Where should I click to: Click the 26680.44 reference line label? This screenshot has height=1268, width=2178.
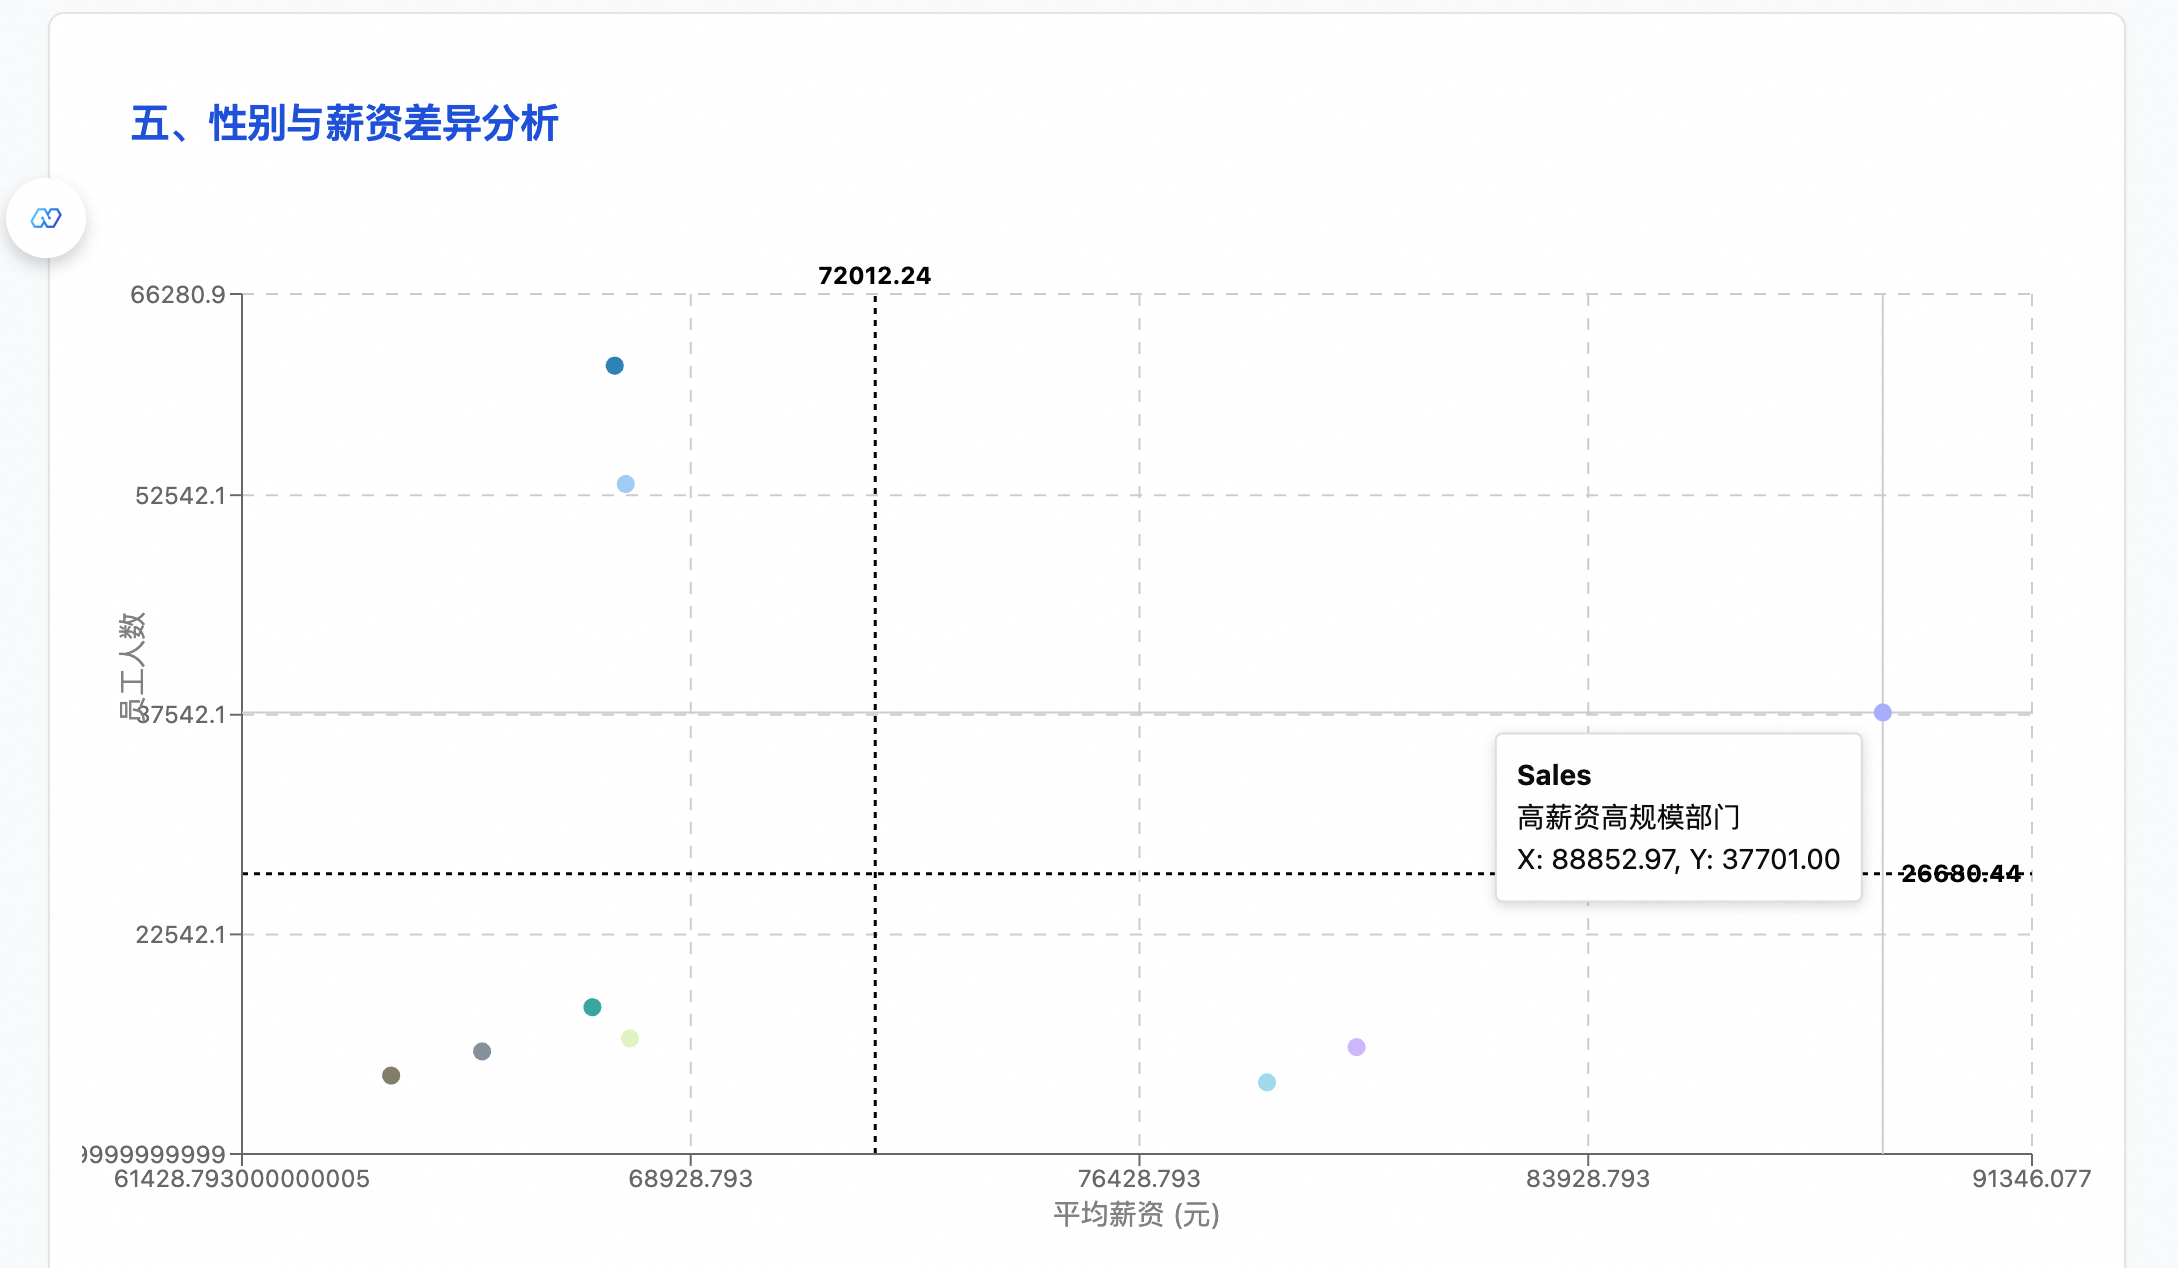(x=1960, y=874)
